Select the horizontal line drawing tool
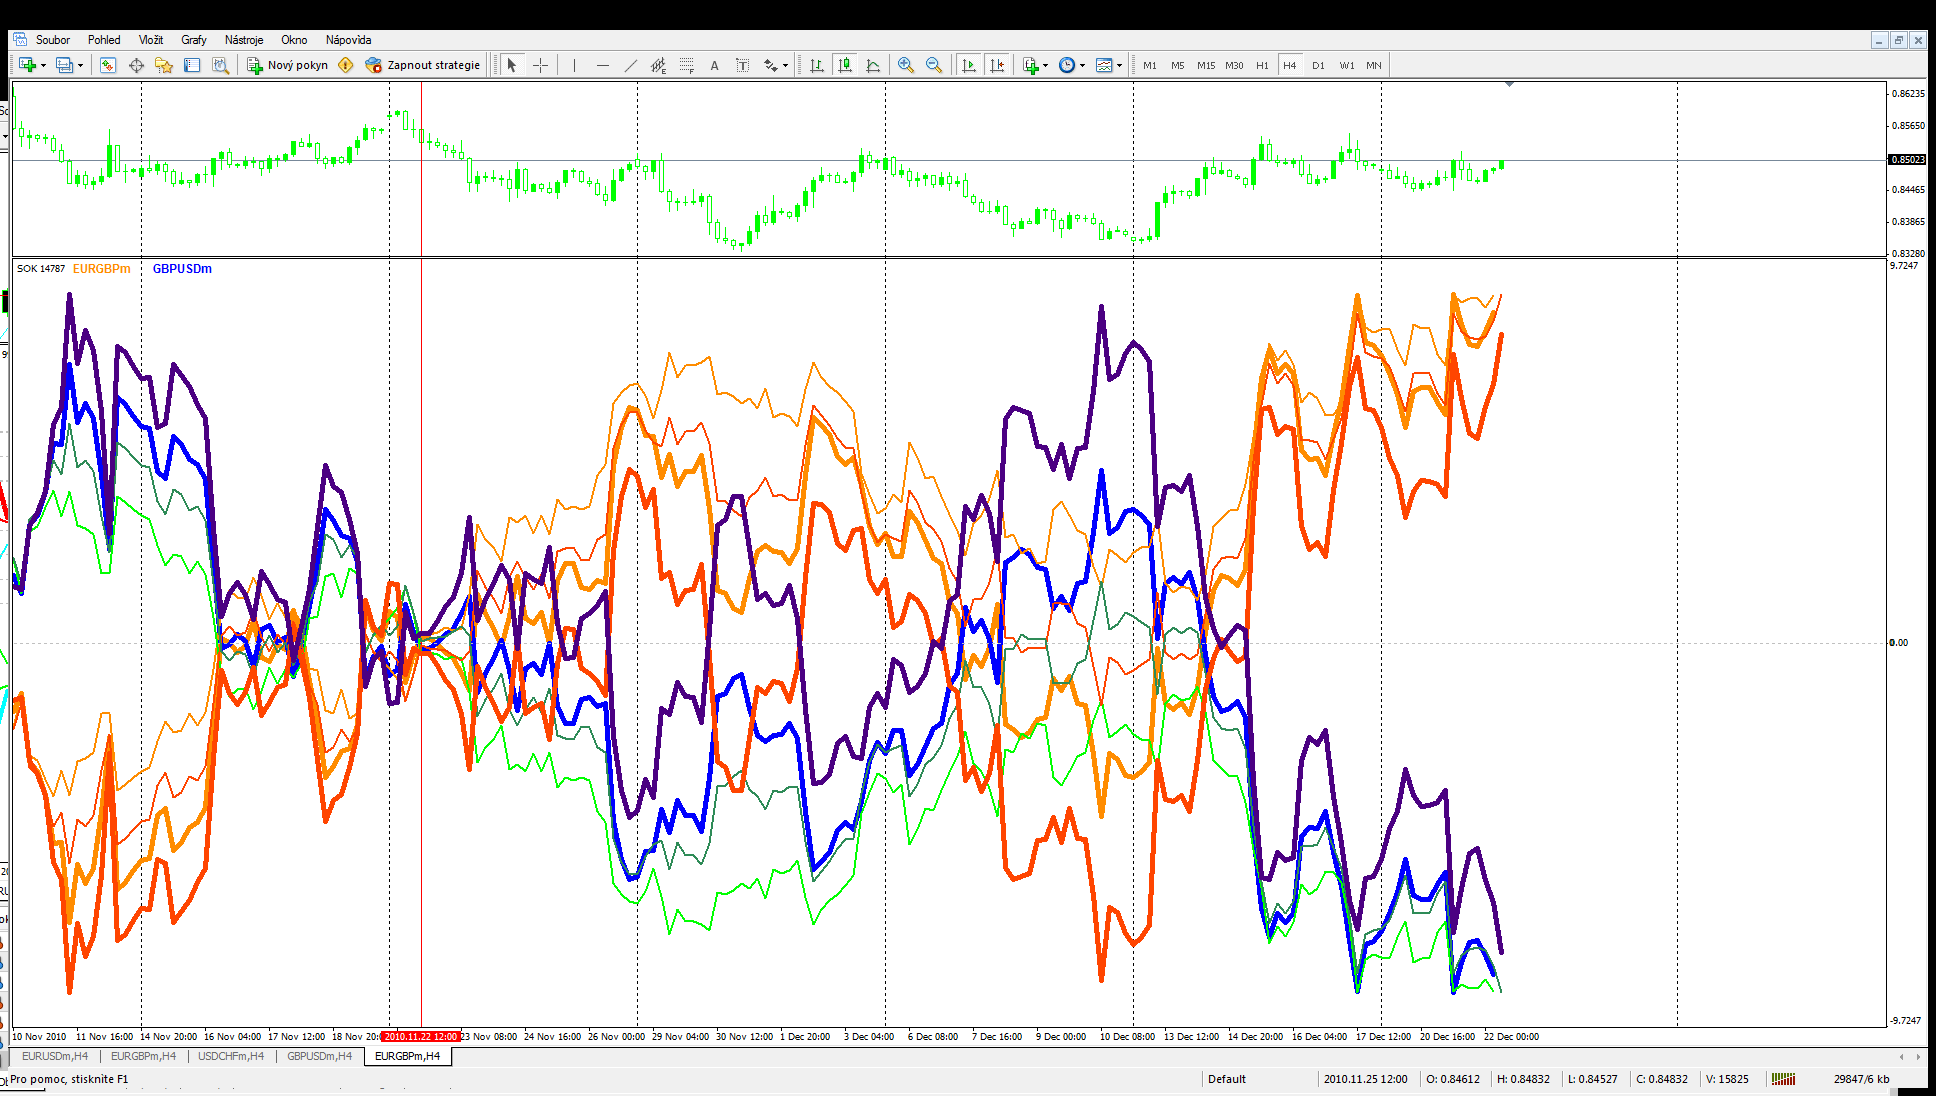Screen dimensions: 1936x1096 (602, 65)
